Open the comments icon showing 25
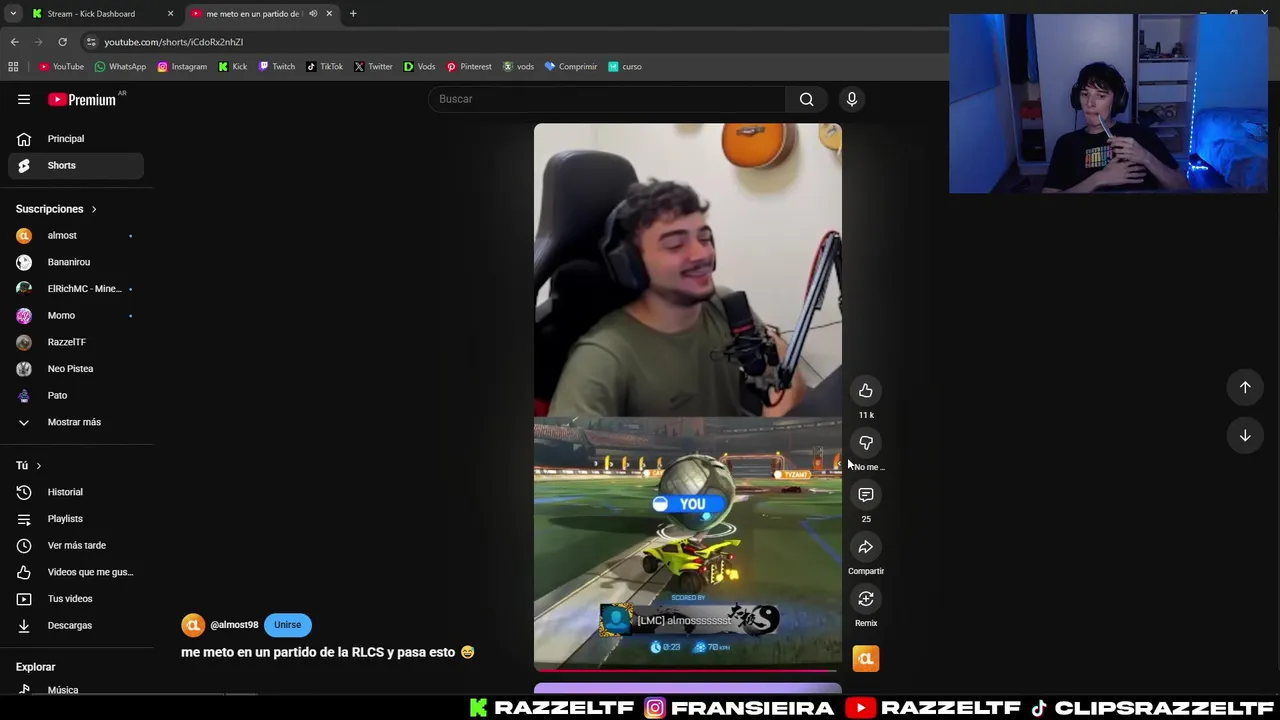Screen dimensions: 1280x720 pos(866,495)
